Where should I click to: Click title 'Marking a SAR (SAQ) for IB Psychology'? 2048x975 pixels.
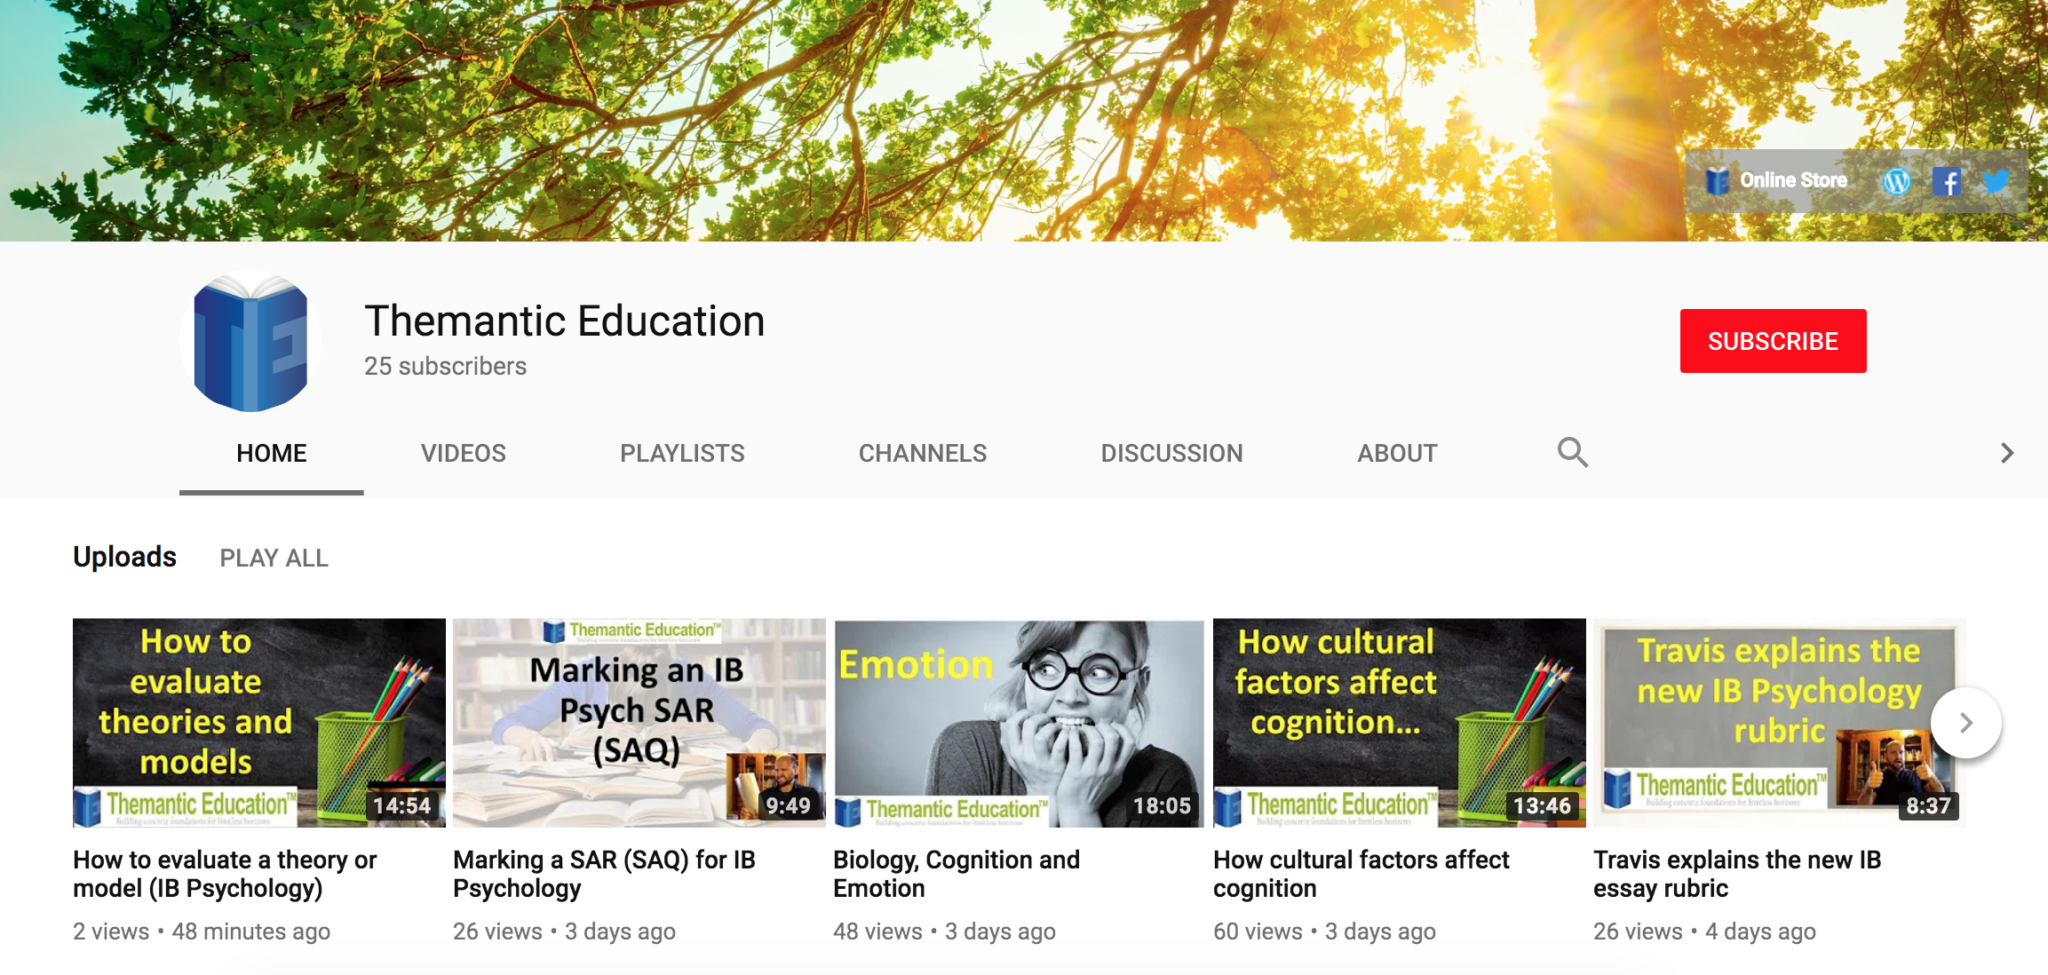coord(604,874)
